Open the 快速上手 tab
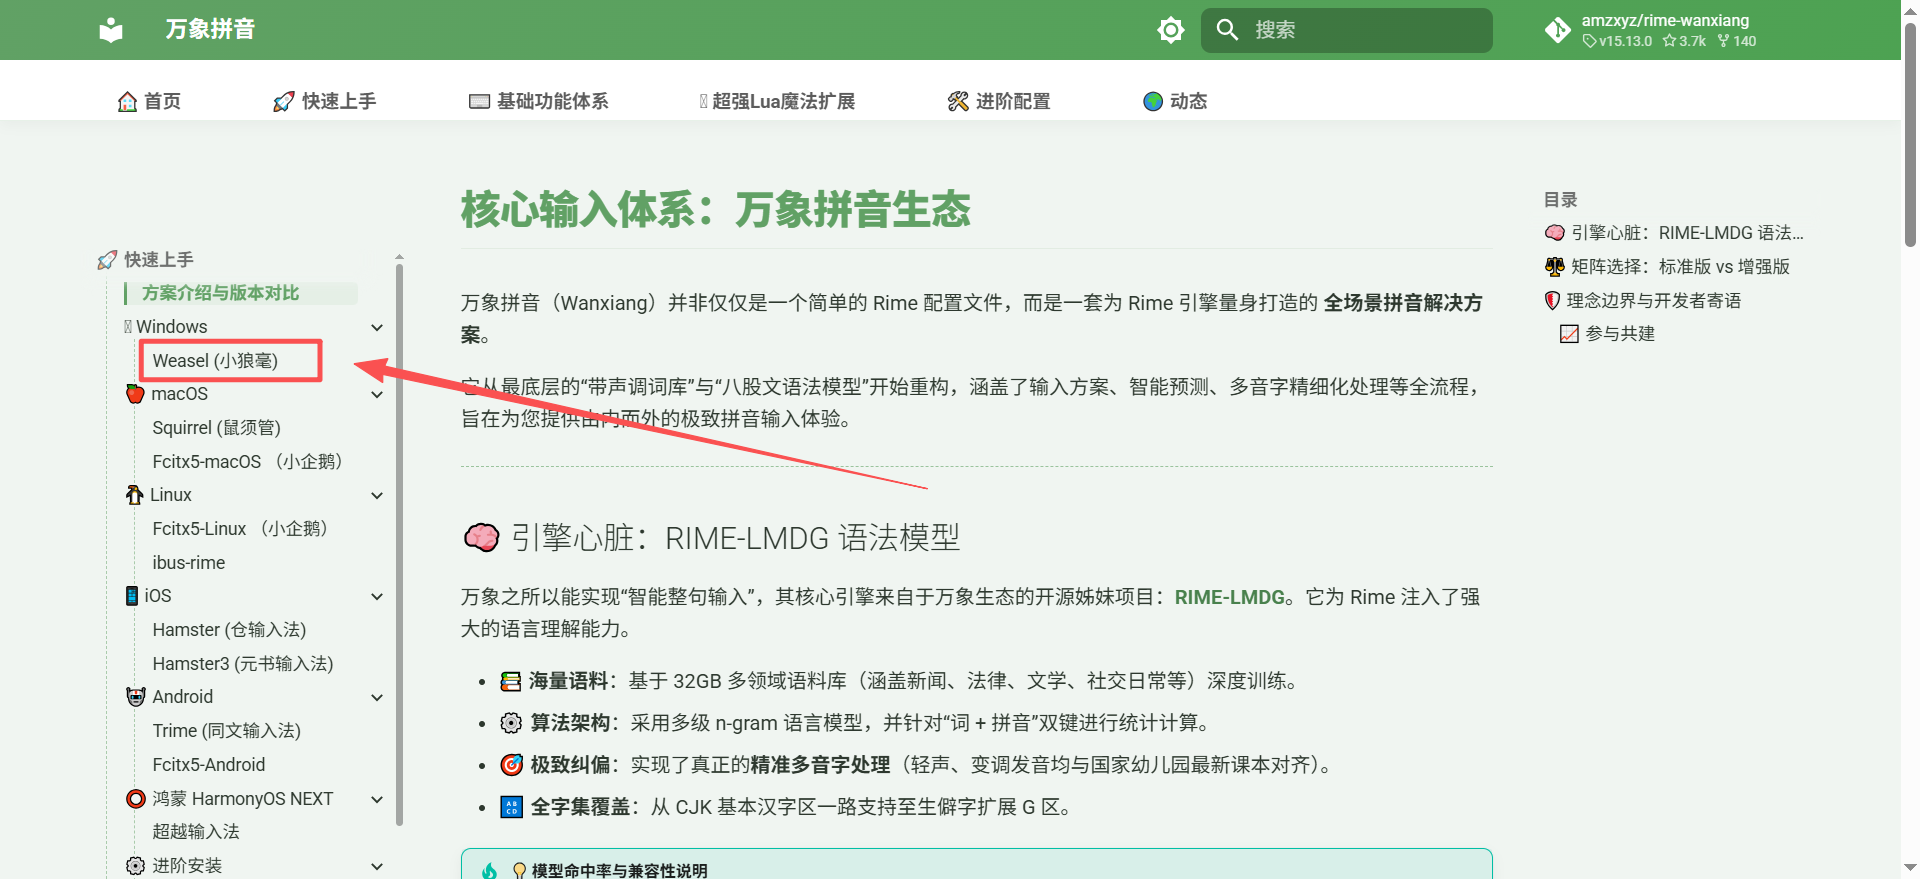 point(325,101)
